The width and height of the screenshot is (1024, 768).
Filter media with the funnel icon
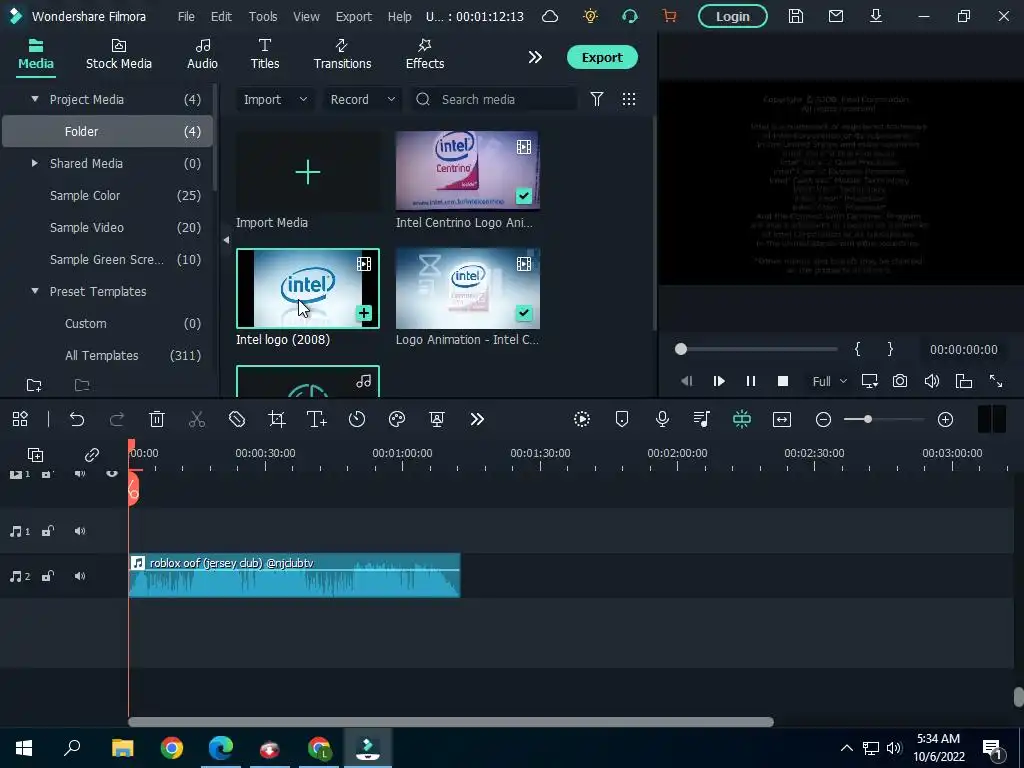596,99
